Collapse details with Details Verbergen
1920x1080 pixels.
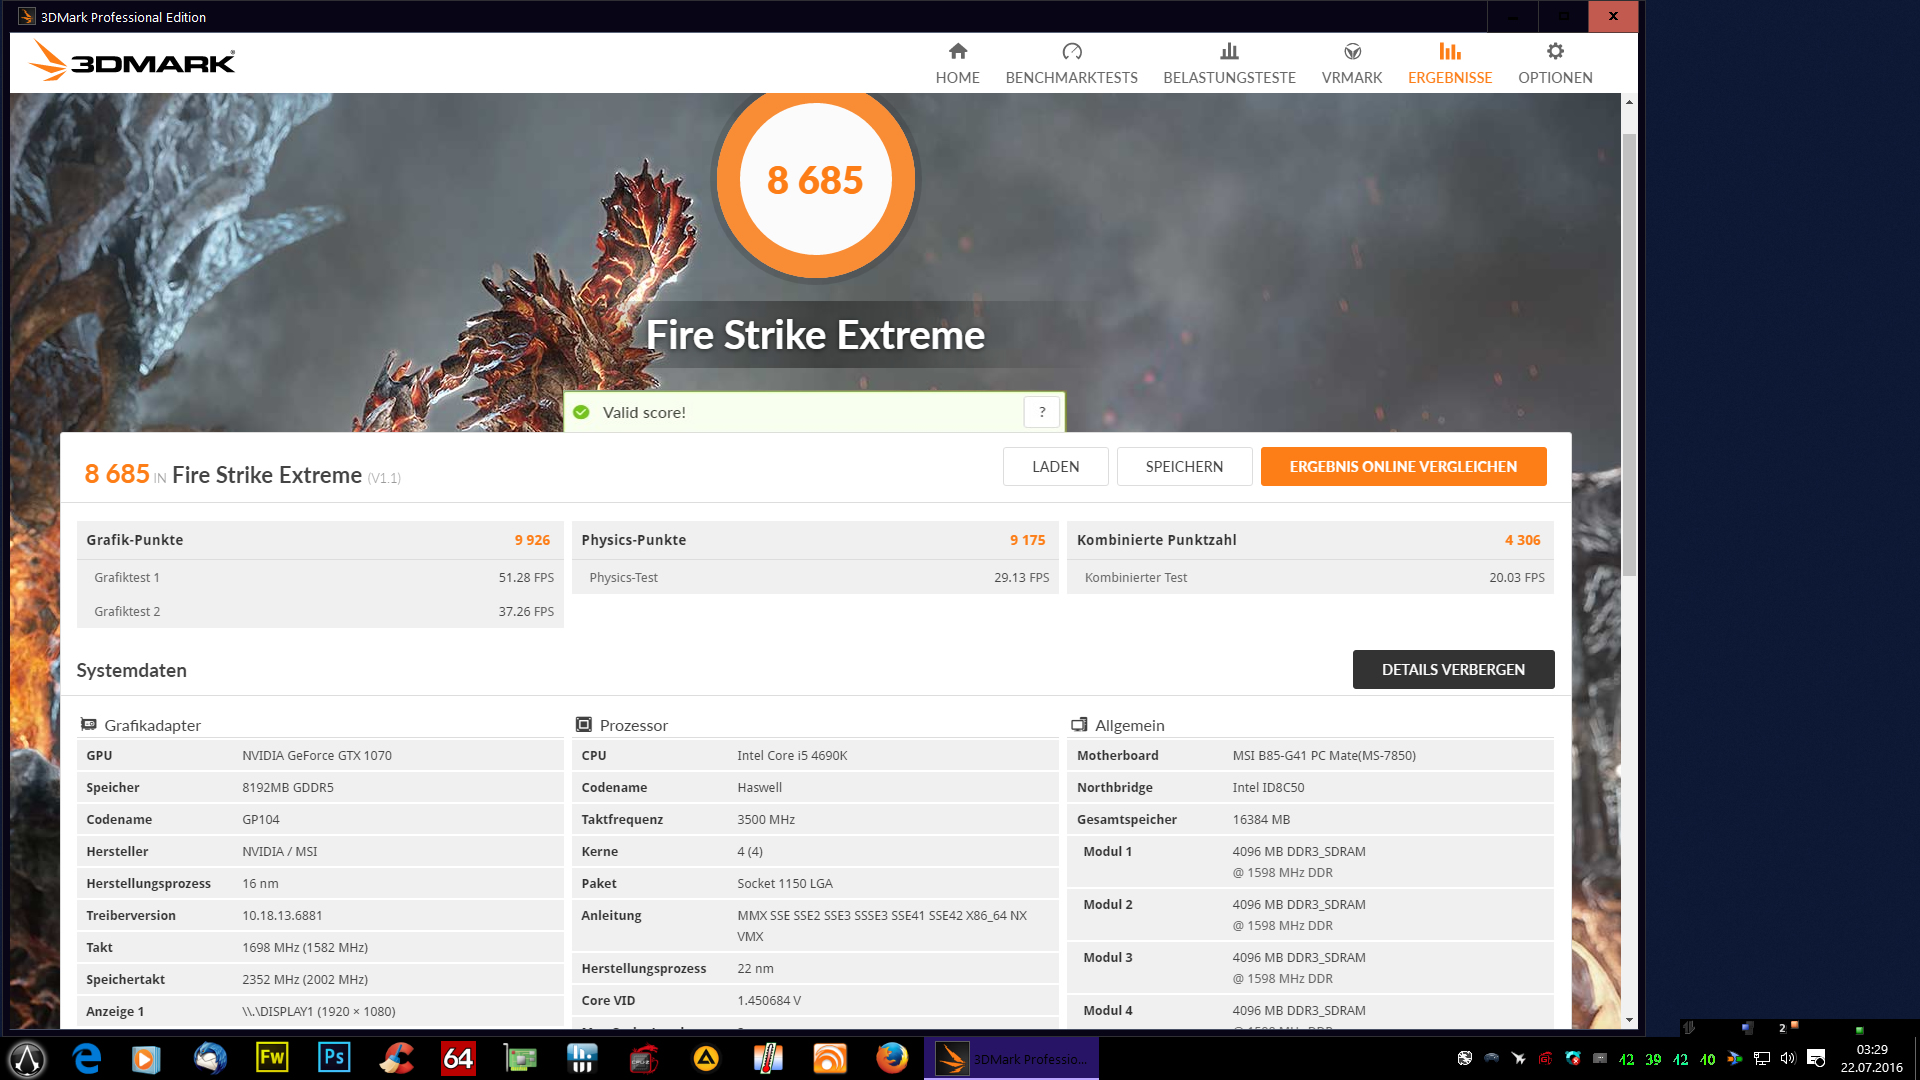tap(1452, 670)
